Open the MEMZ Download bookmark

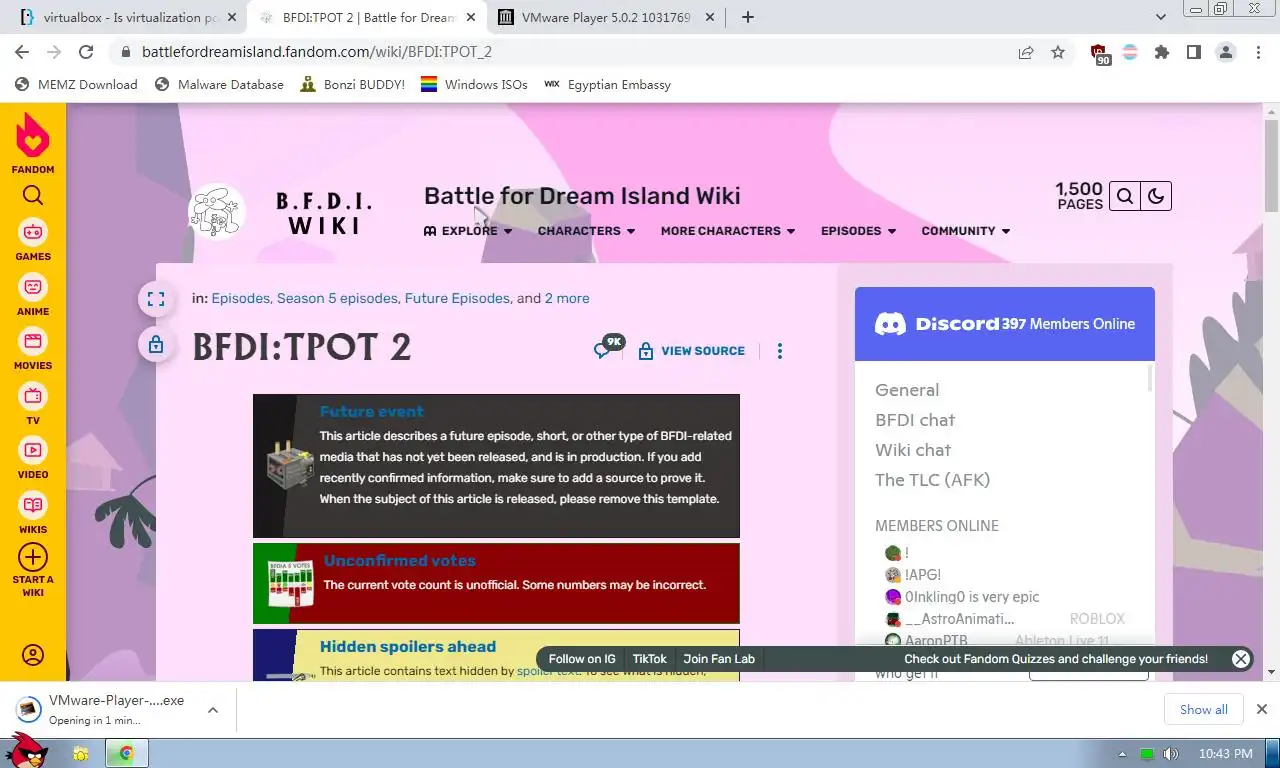[77, 85]
